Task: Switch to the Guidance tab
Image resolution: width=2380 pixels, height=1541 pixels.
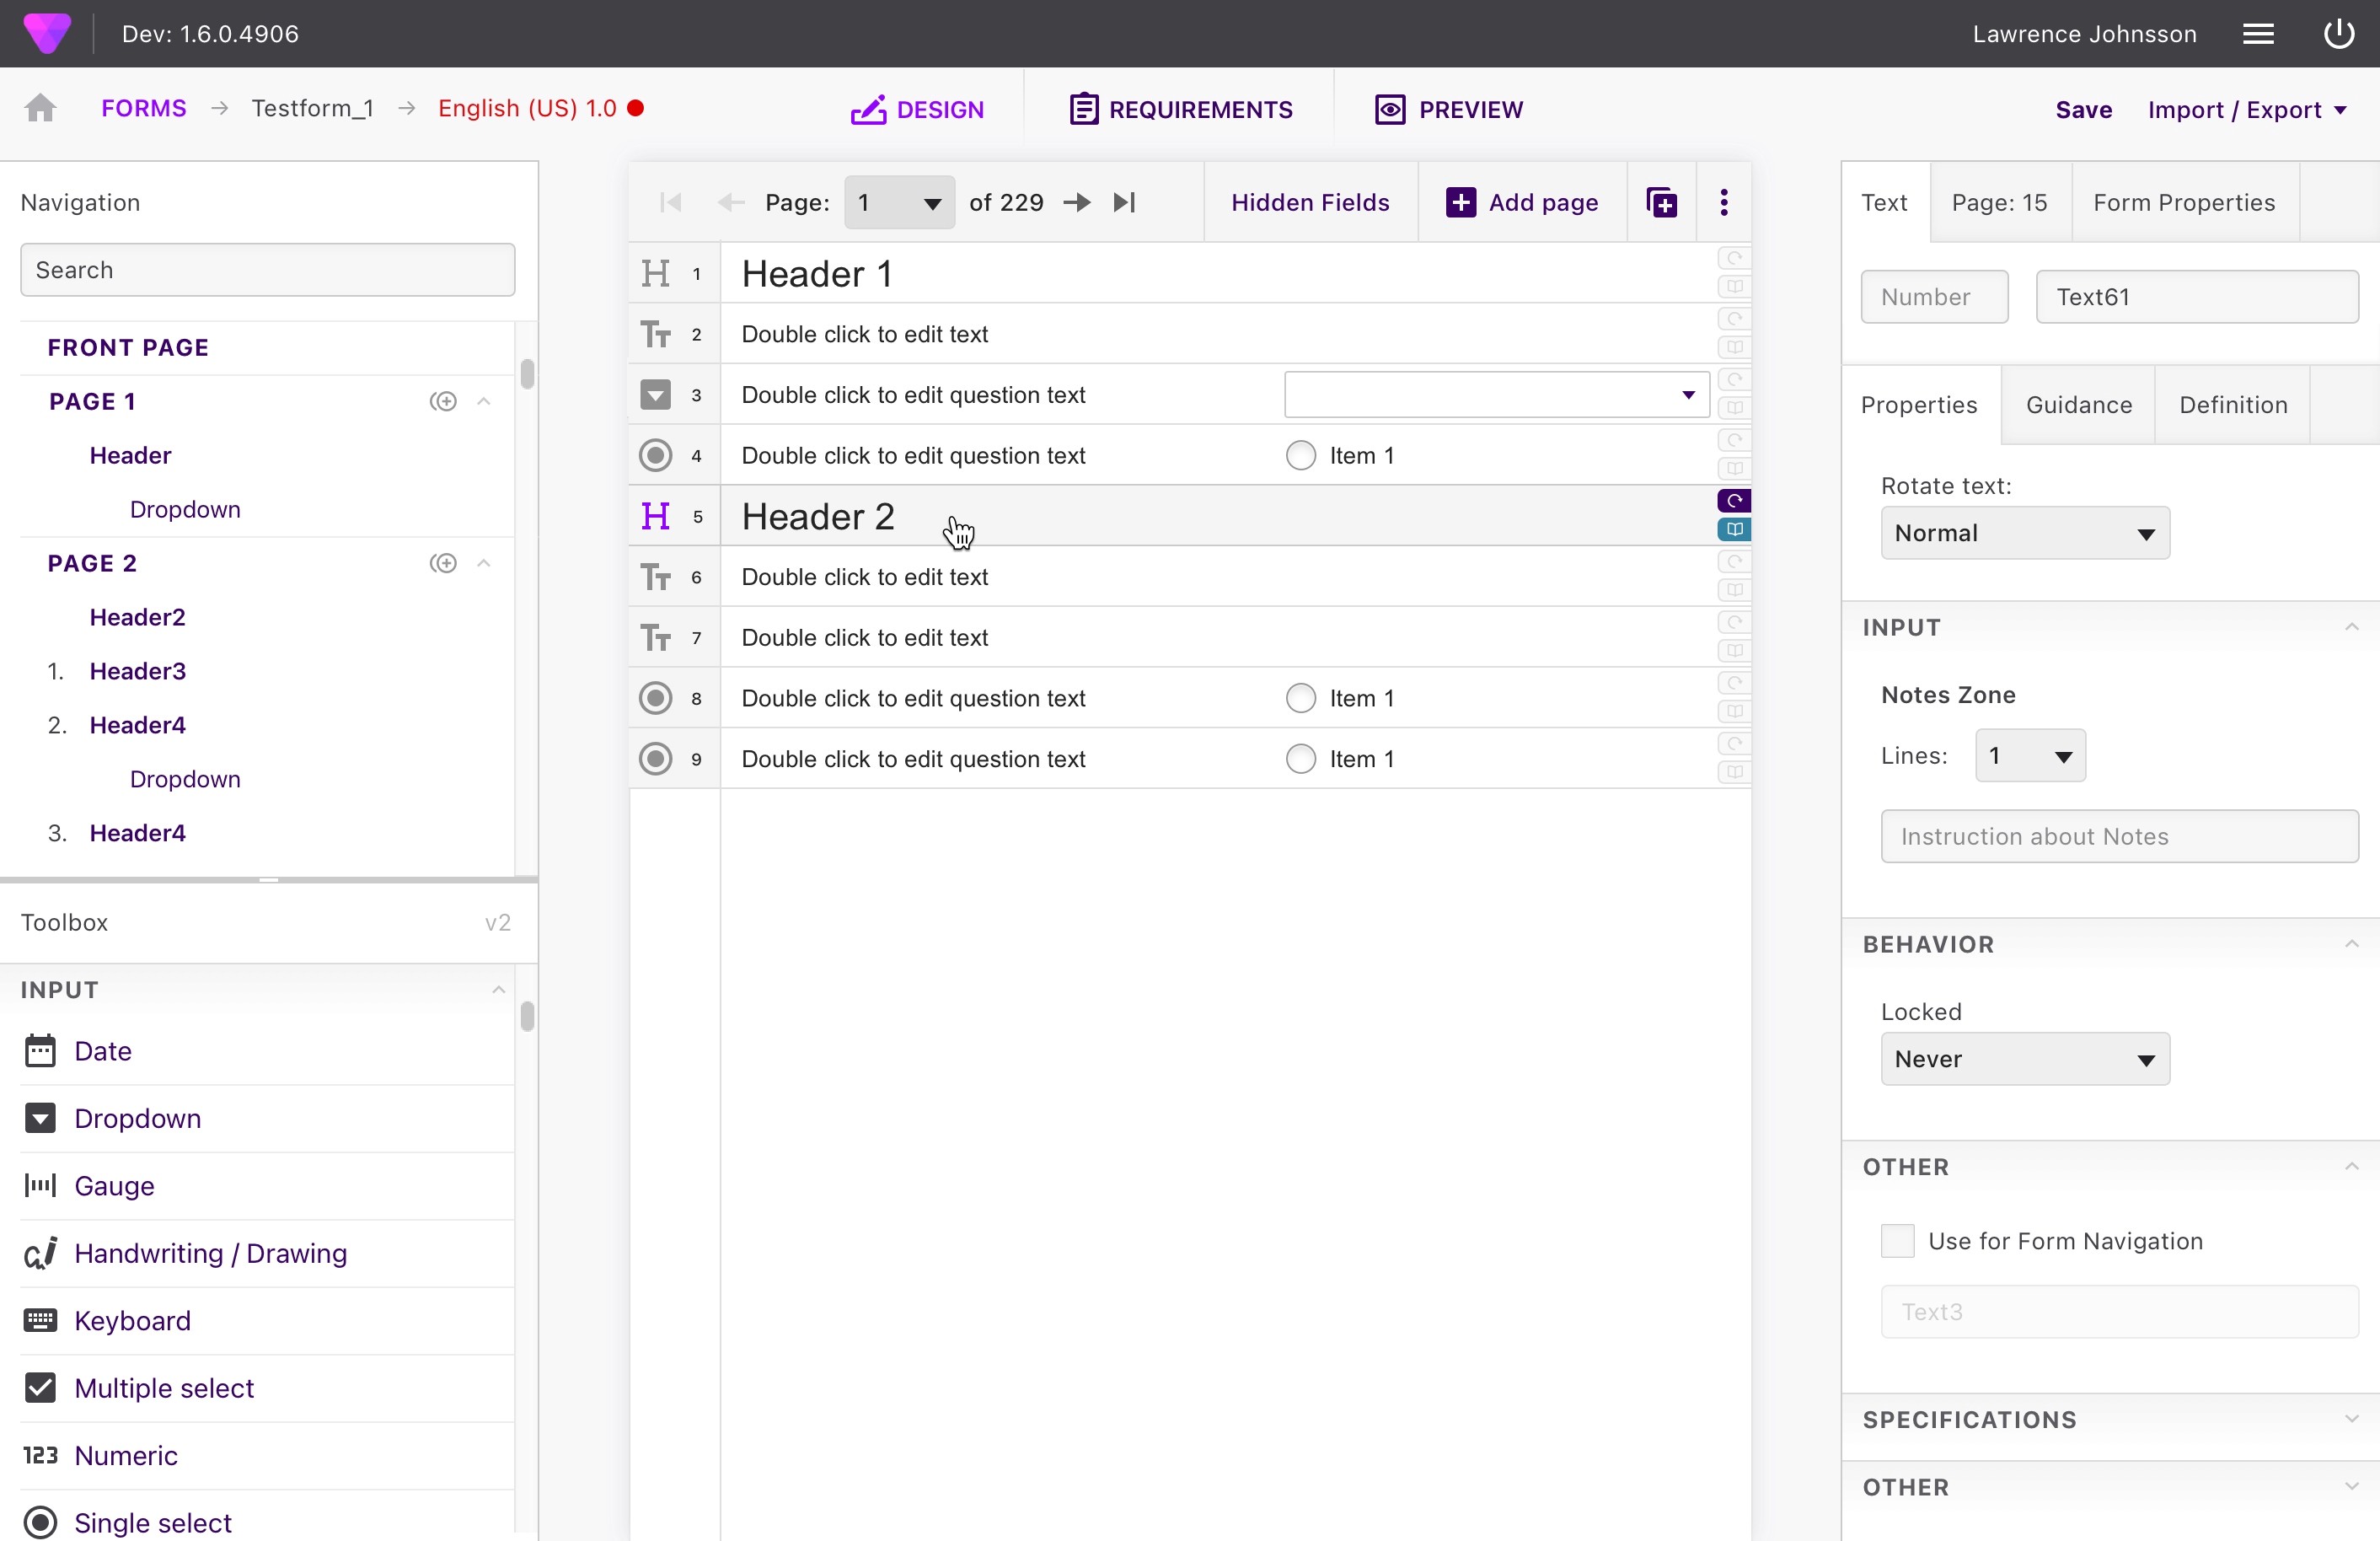Action: (2078, 405)
